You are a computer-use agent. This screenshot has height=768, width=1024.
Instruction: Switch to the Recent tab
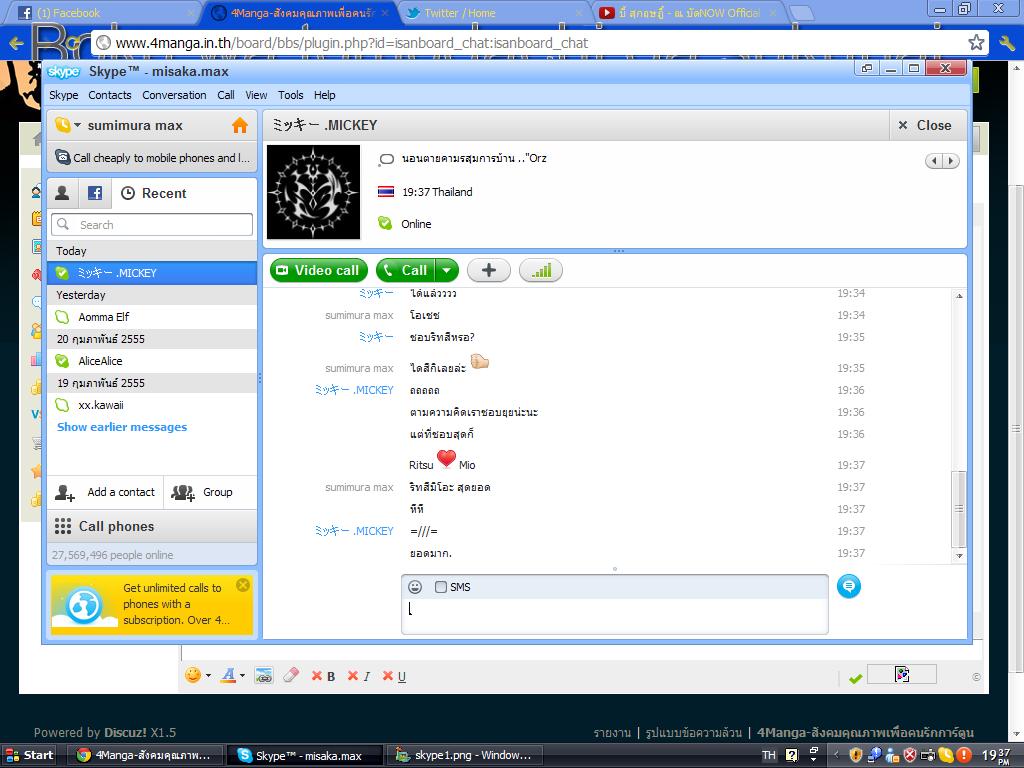click(154, 193)
